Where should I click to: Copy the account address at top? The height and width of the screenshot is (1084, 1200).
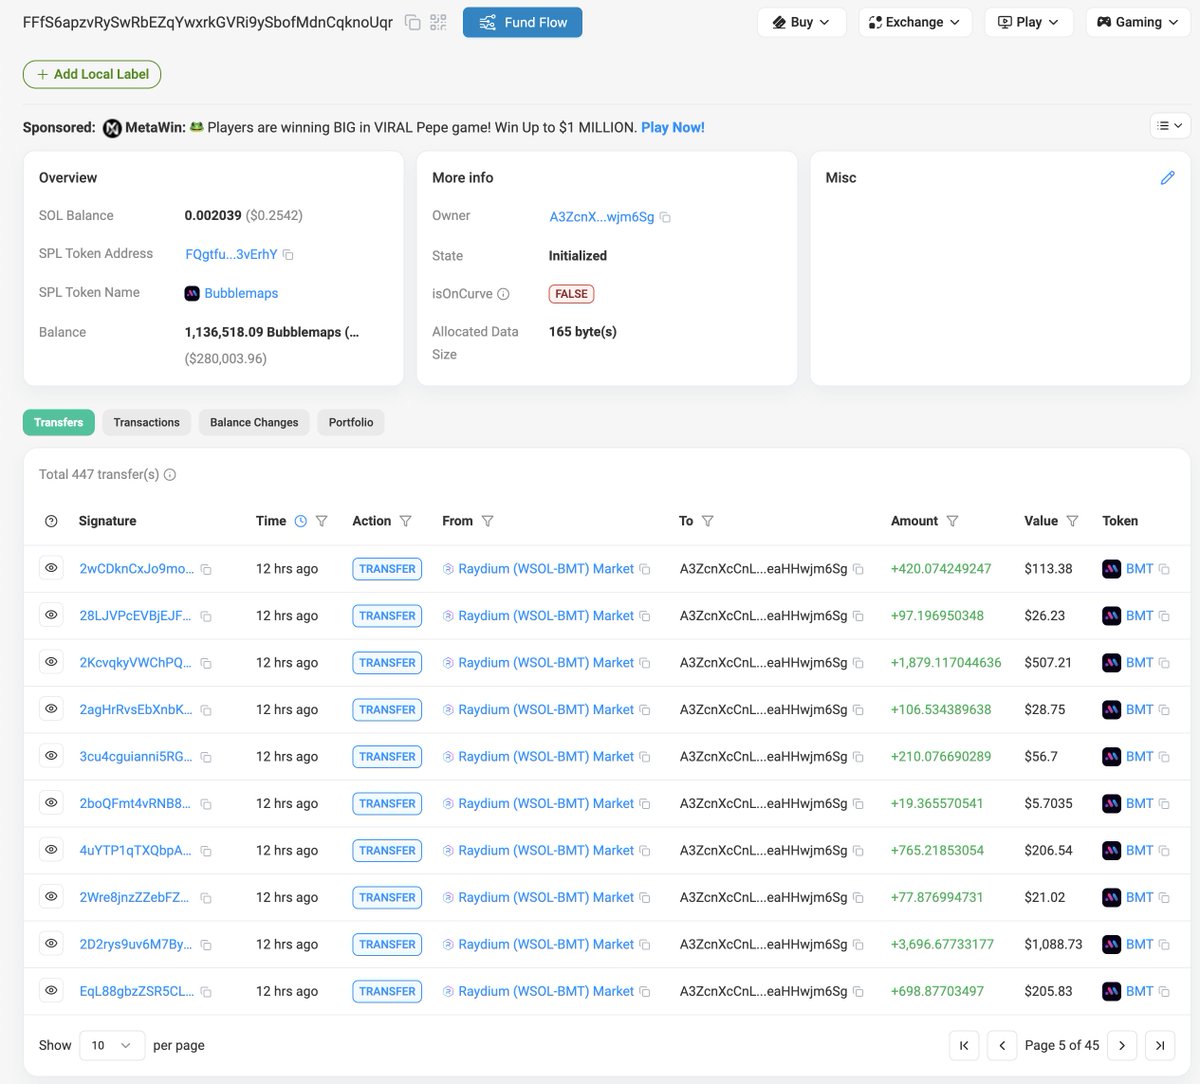[412, 22]
